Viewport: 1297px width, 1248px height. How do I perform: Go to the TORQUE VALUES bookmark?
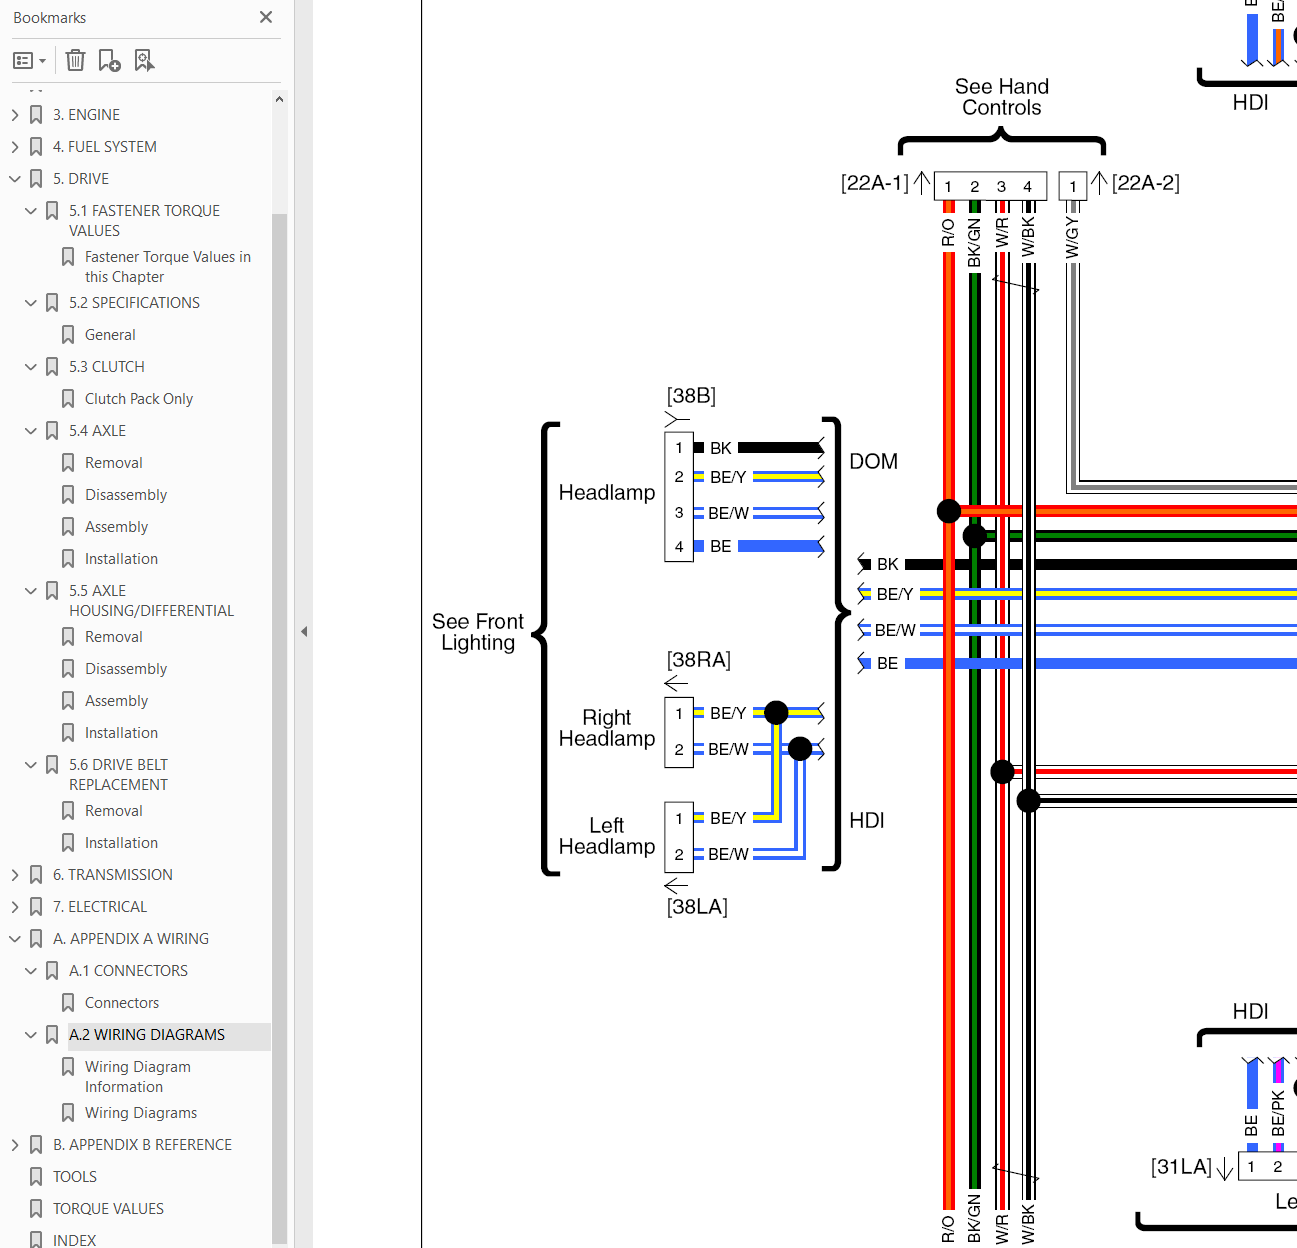pyautogui.click(x=108, y=1209)
